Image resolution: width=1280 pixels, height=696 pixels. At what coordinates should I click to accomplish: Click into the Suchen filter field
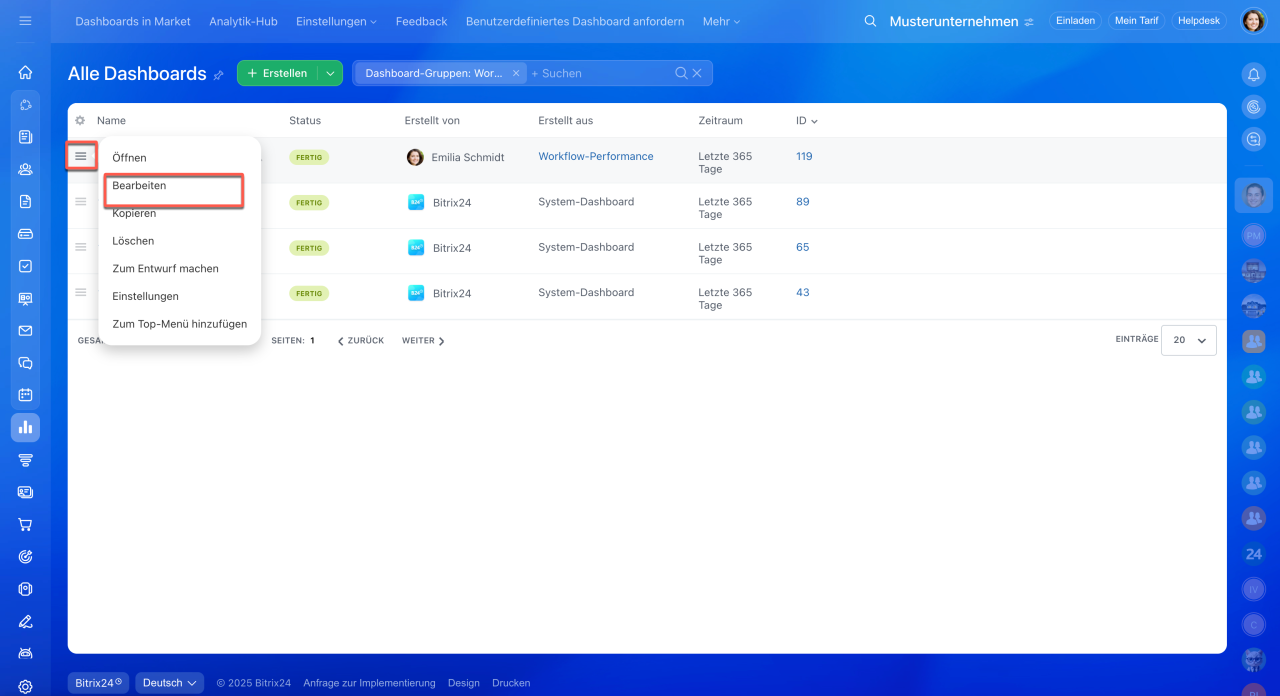coord(600,73)
